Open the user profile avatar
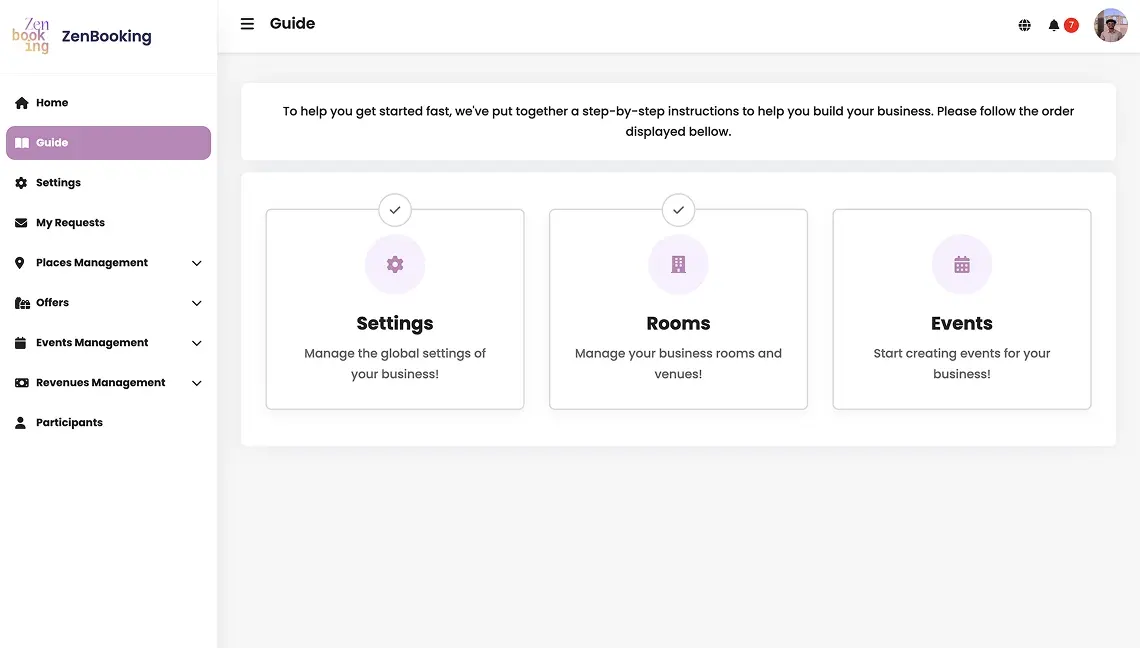The width and height of the screenshot is (1140, 648). point(1110,25)
